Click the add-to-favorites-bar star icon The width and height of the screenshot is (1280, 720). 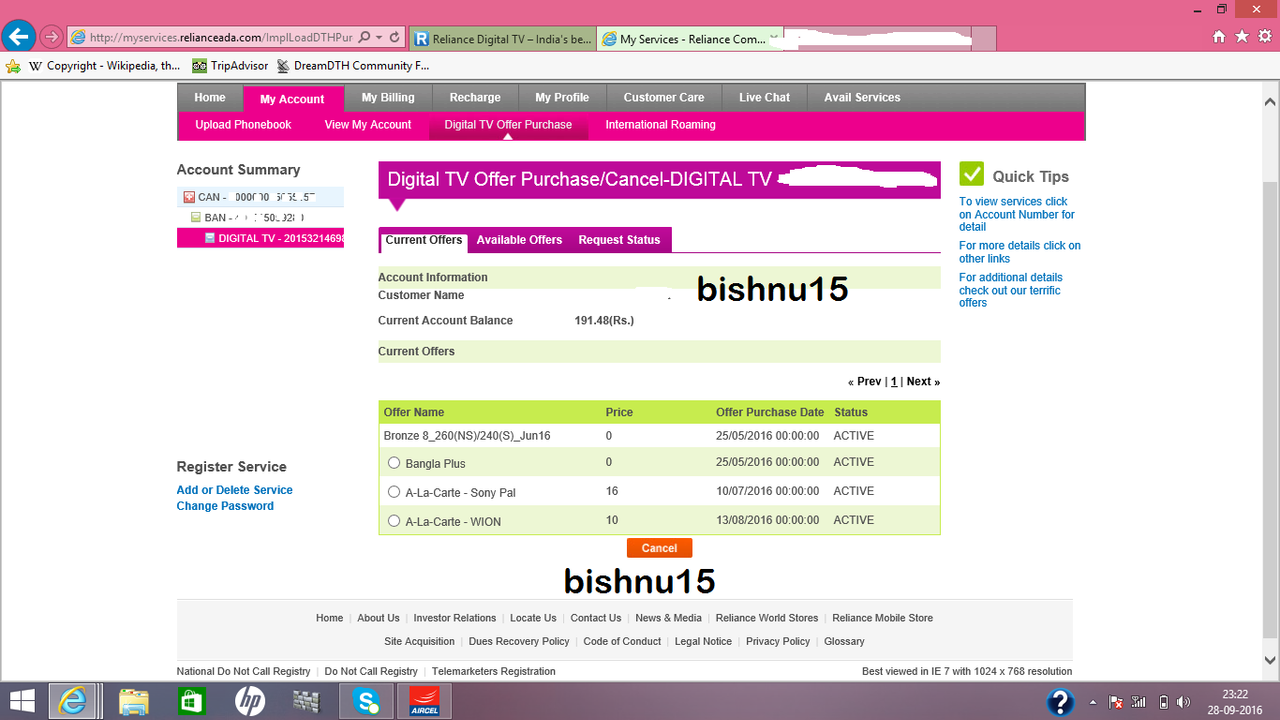(13, 66)
